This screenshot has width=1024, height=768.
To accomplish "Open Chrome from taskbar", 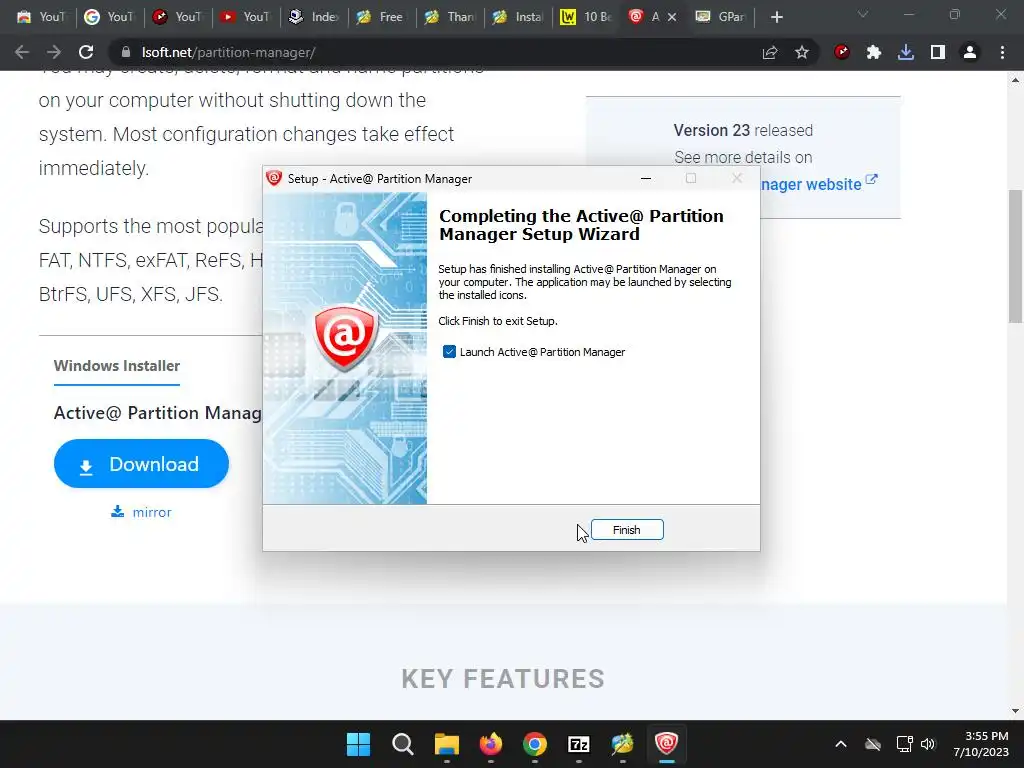I will [535, 744].
